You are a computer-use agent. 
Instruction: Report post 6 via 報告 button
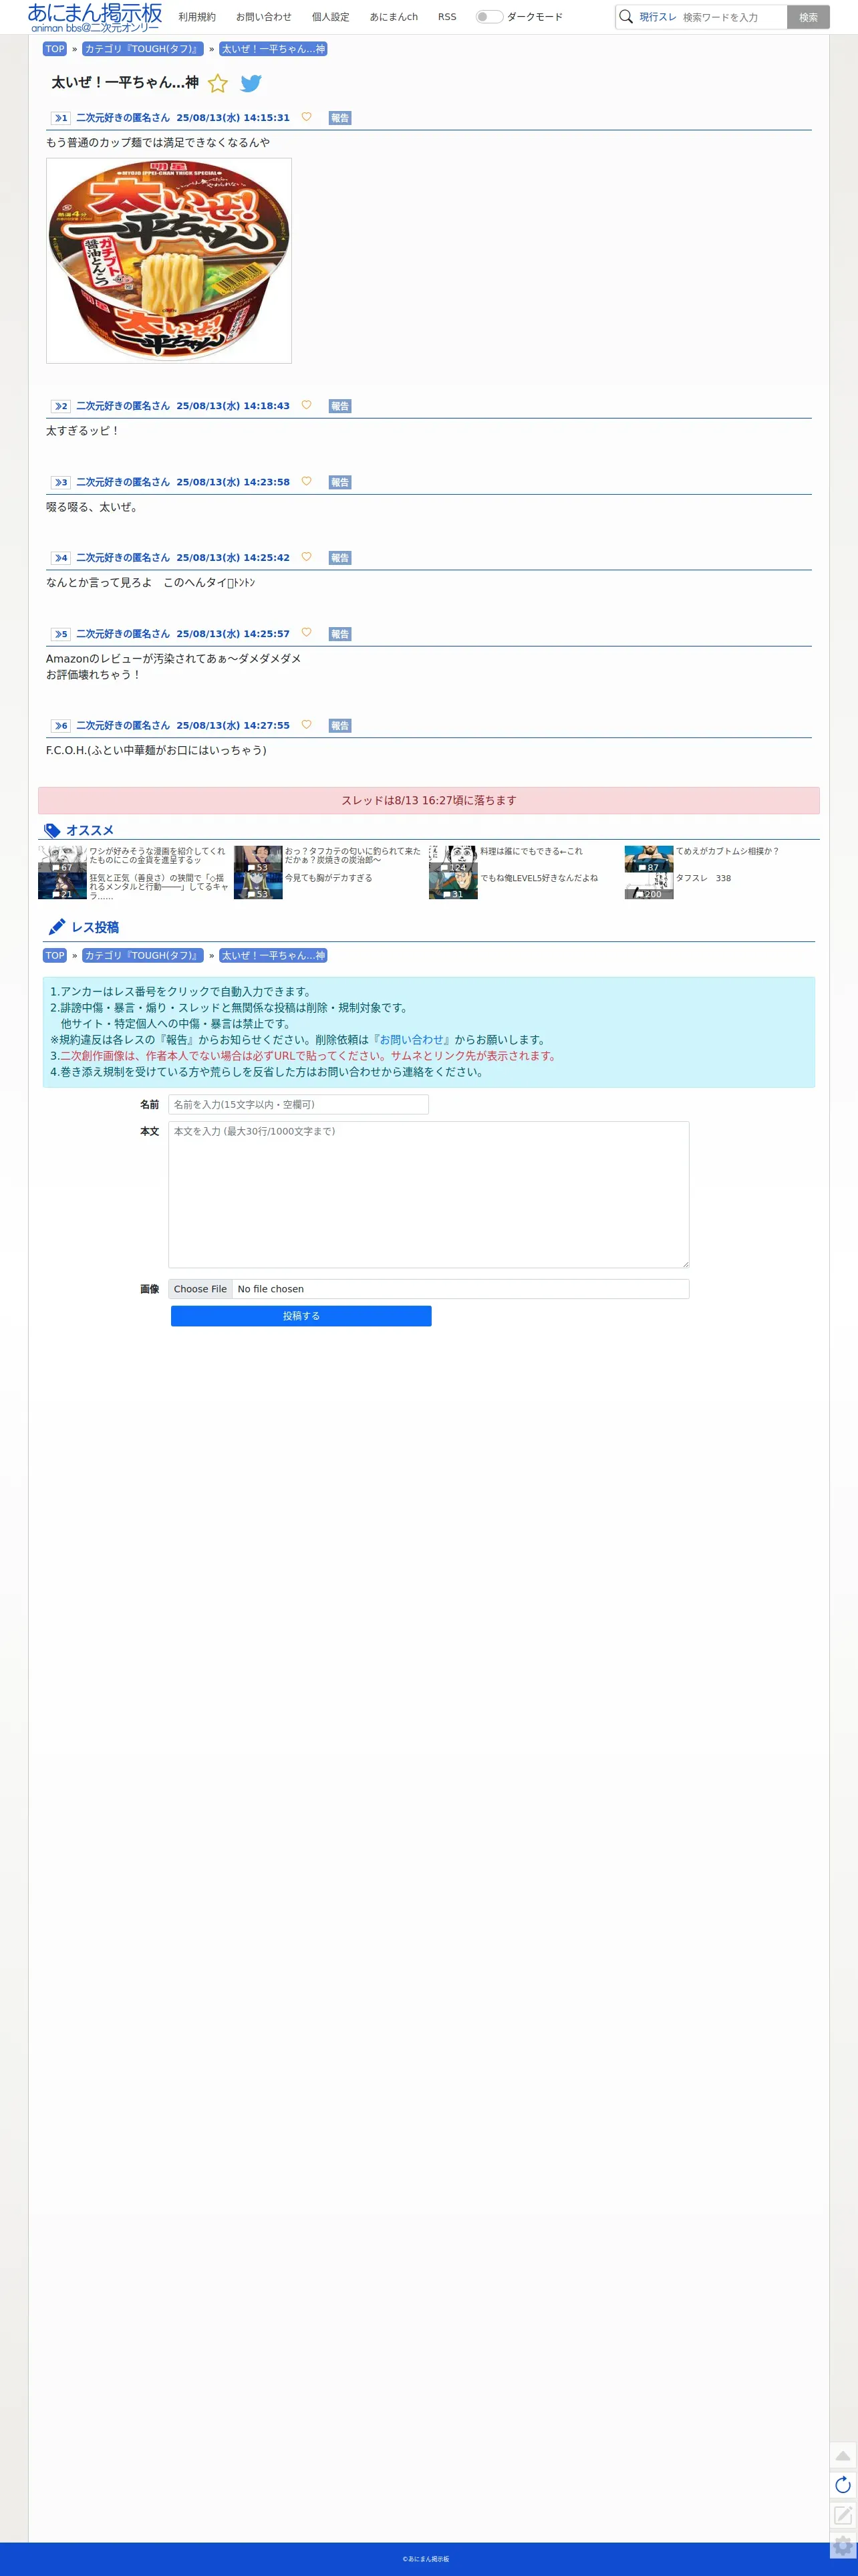tap(340, 726)
